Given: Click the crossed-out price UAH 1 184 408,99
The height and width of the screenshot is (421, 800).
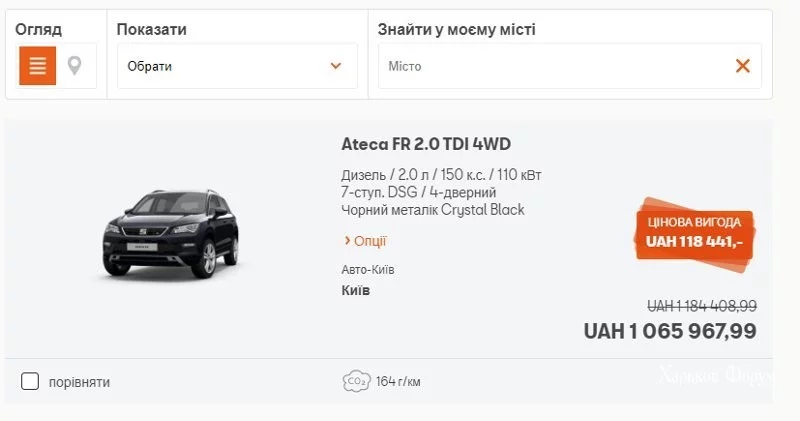Looking at the screenshot, I should (701, 305).
